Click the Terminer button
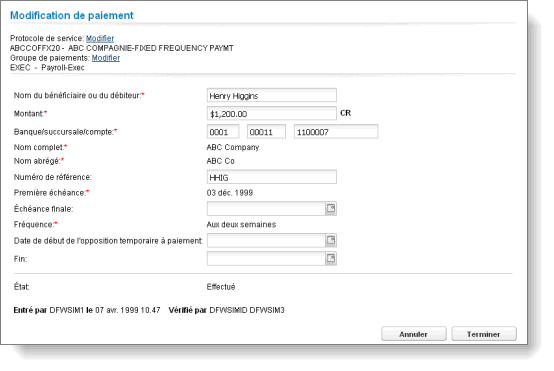This screenshot has width=554, height=371. [x=484, y=334]
